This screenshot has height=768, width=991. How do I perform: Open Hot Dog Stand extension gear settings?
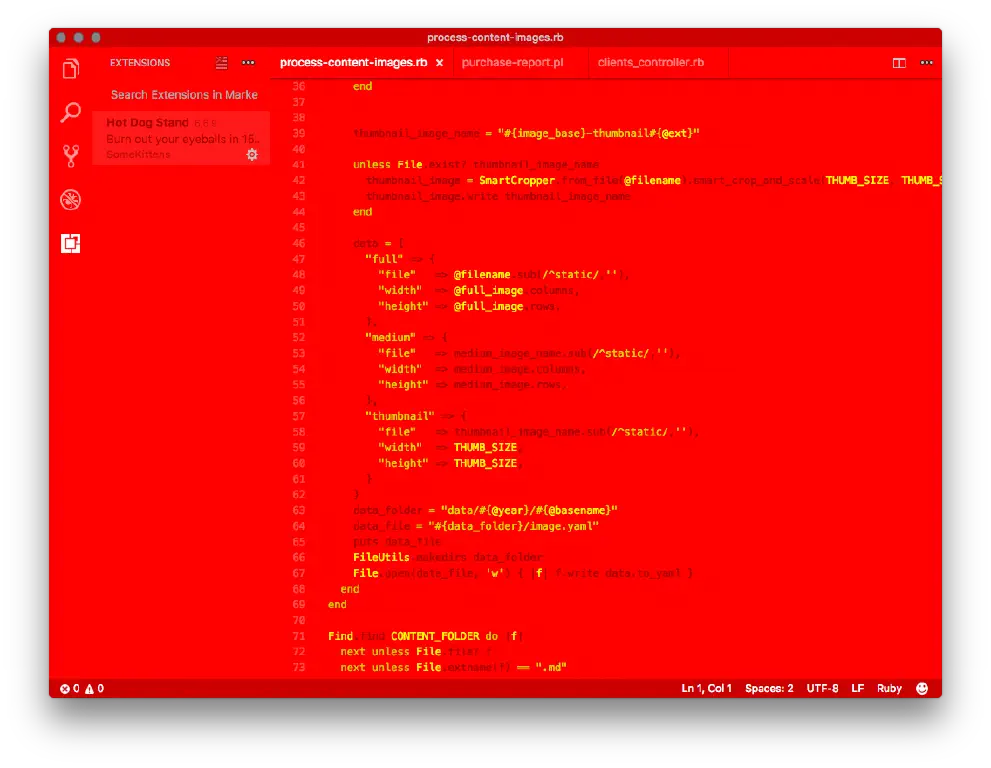tap(252, 155)
